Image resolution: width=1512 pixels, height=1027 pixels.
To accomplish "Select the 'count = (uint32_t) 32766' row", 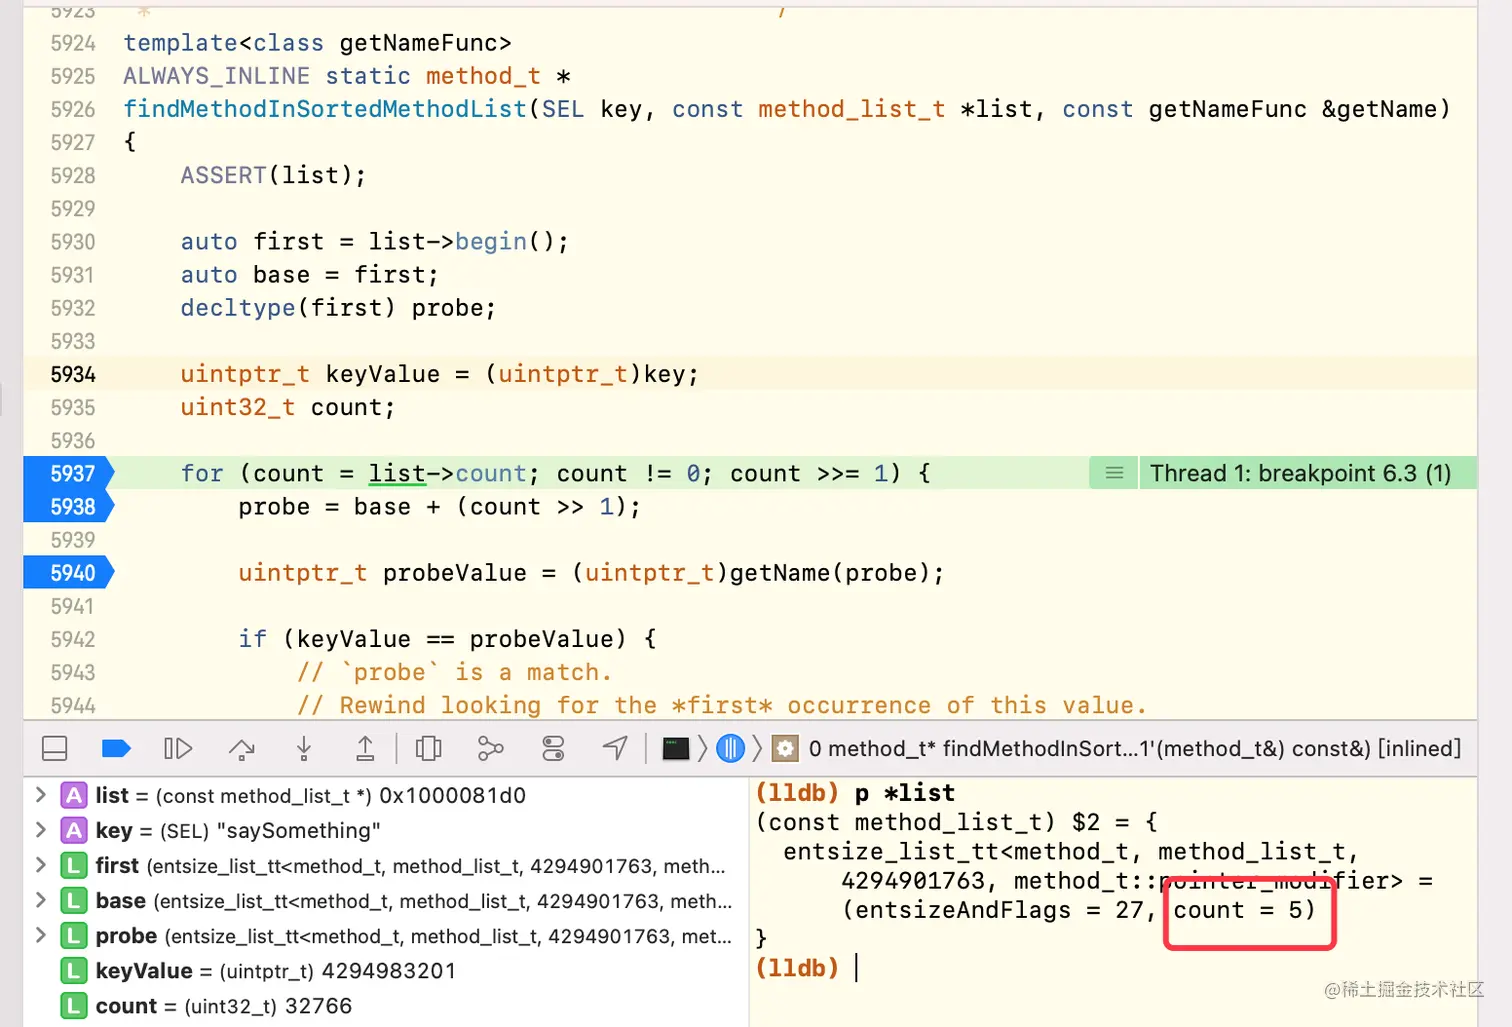I will [x=386, y=1005].
